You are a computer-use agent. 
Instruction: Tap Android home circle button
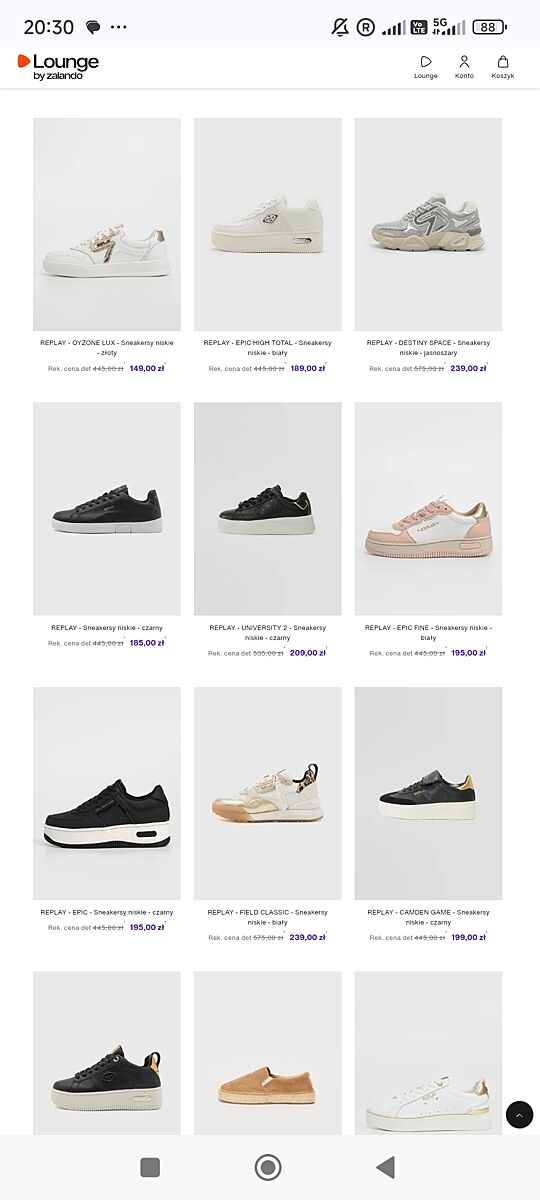pos(268,1167)
